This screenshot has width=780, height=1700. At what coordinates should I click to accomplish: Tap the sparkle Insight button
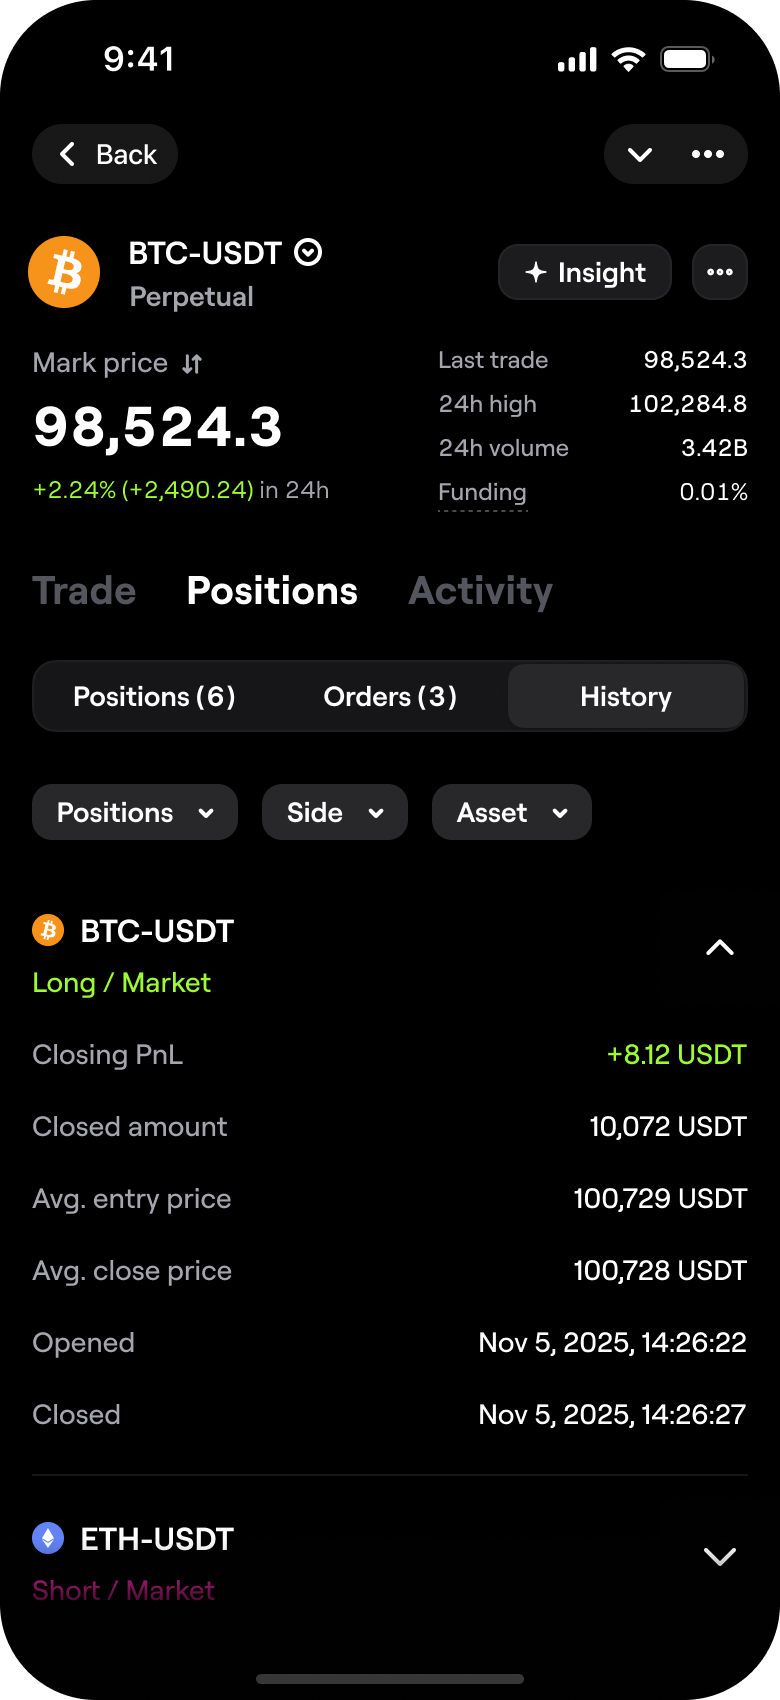(x=585, y=272)
